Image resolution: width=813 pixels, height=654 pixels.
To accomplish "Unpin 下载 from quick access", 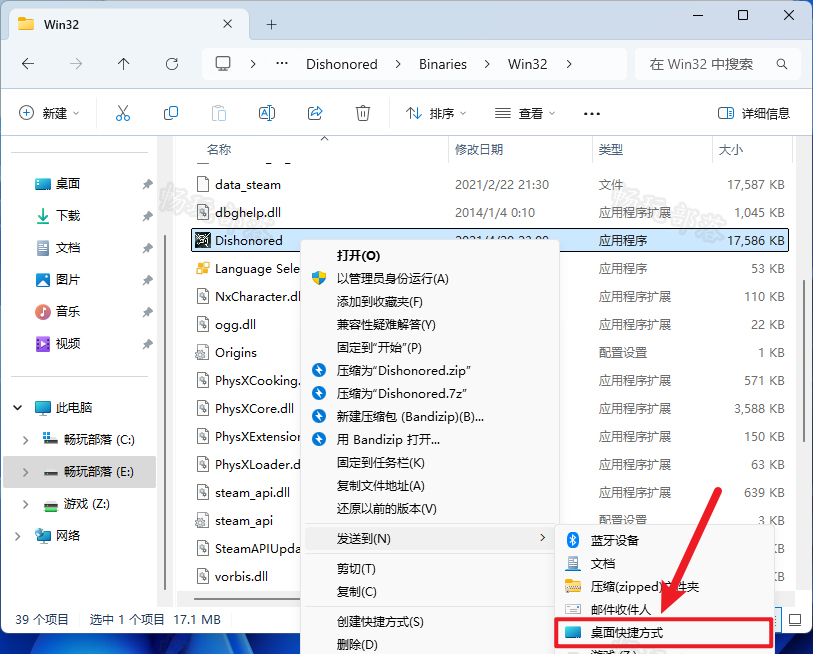I will click(x=148, y=216).
